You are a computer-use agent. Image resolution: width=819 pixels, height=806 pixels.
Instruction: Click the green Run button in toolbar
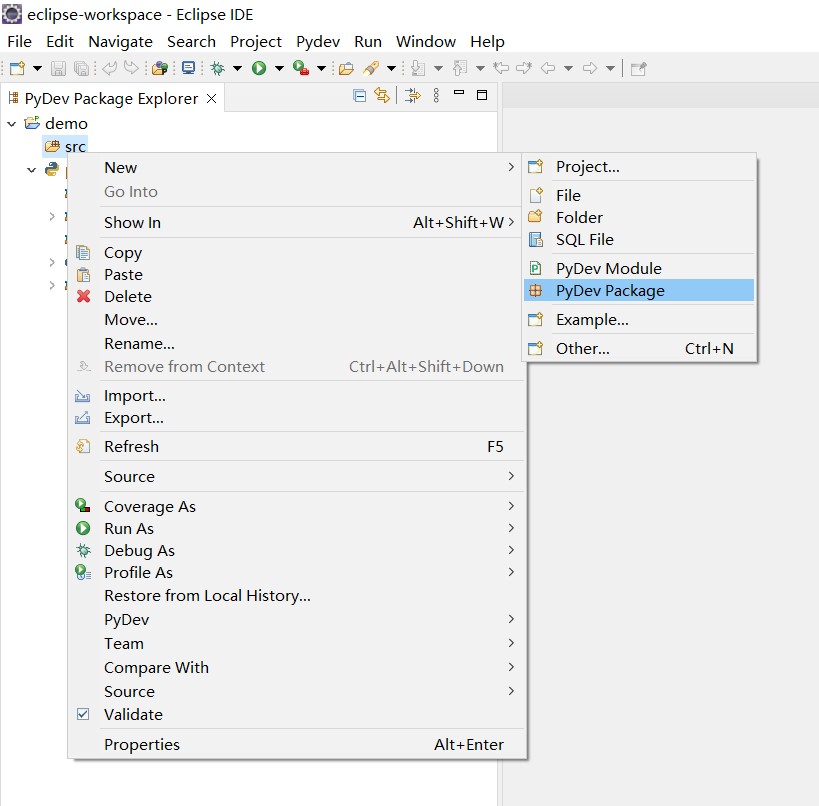(x=259, y=68)
